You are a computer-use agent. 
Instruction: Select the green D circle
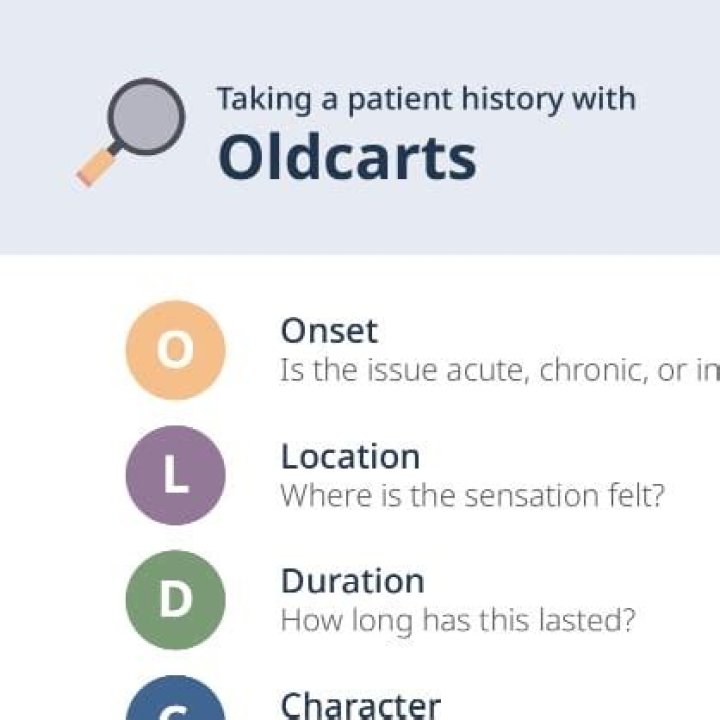click(175, 600)
